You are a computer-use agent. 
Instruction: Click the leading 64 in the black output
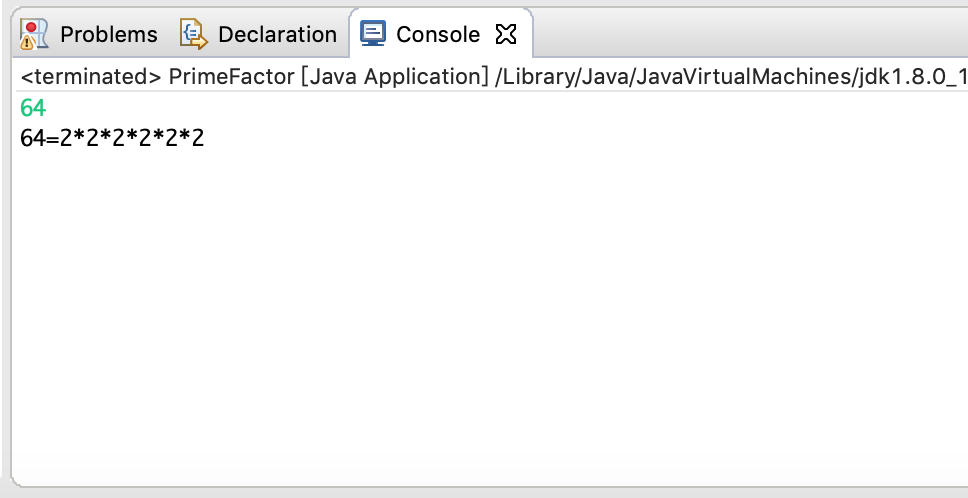(33, 138)
